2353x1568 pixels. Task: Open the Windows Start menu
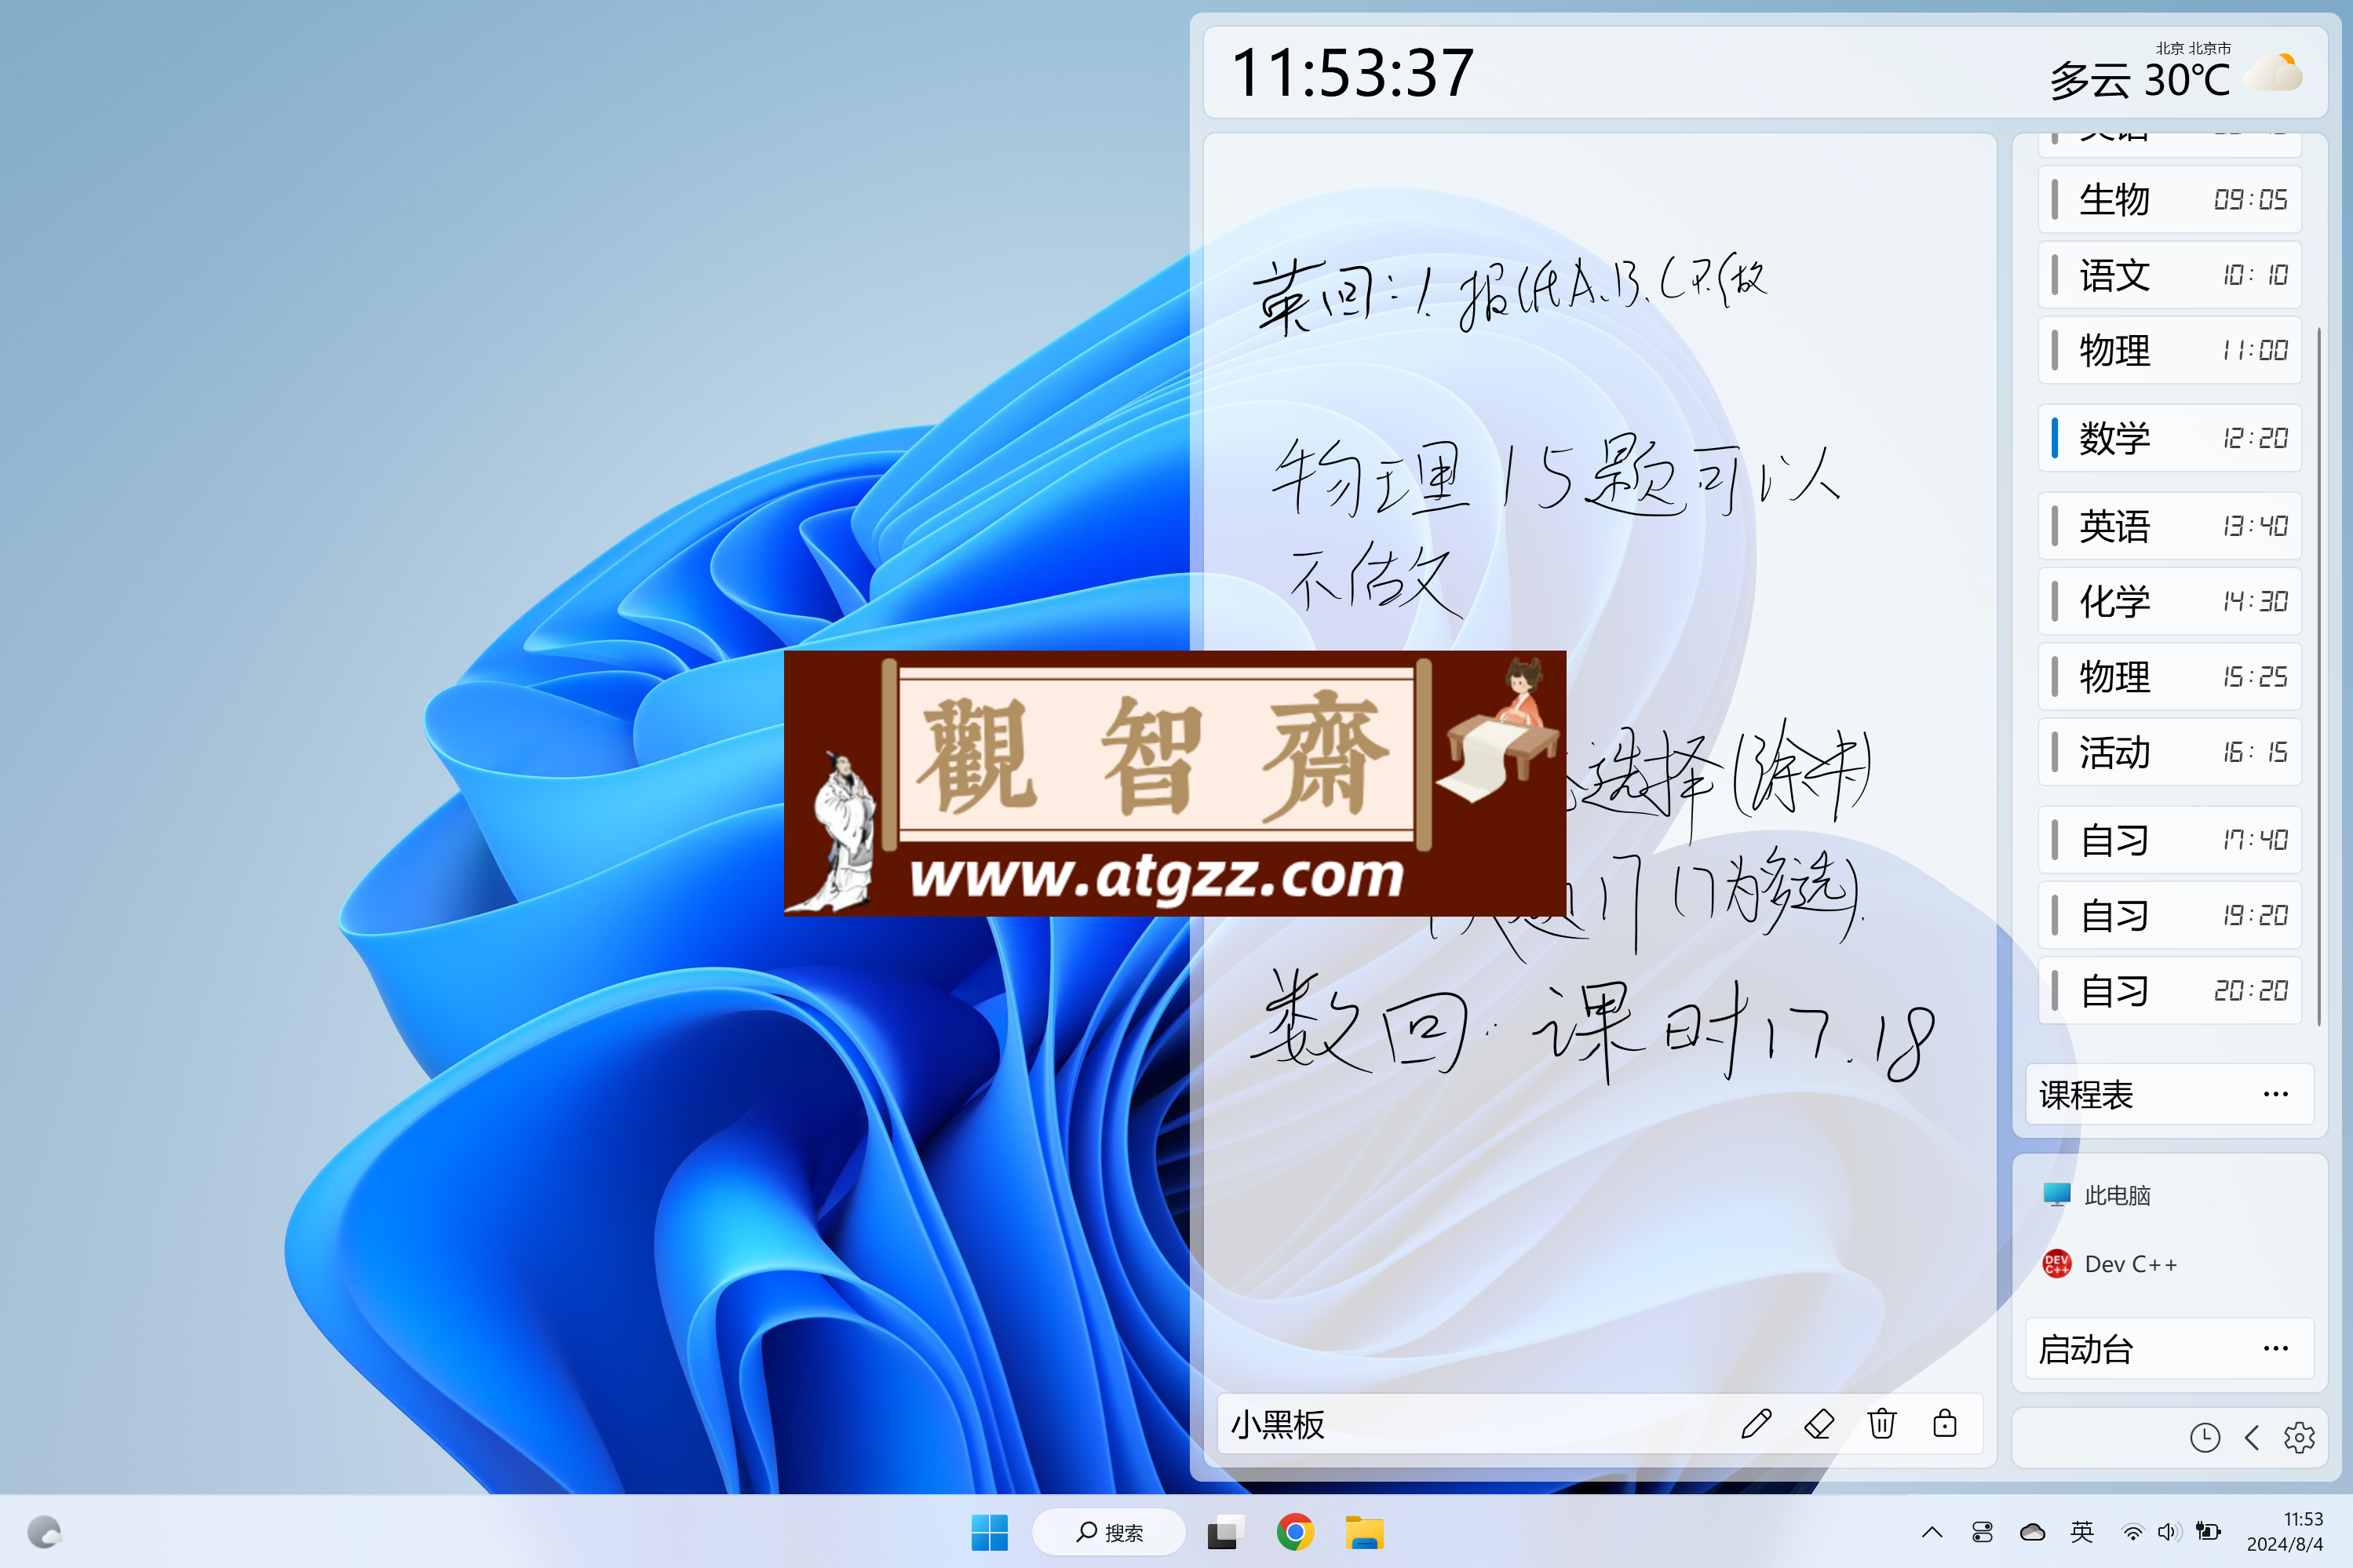(989, 1532)
